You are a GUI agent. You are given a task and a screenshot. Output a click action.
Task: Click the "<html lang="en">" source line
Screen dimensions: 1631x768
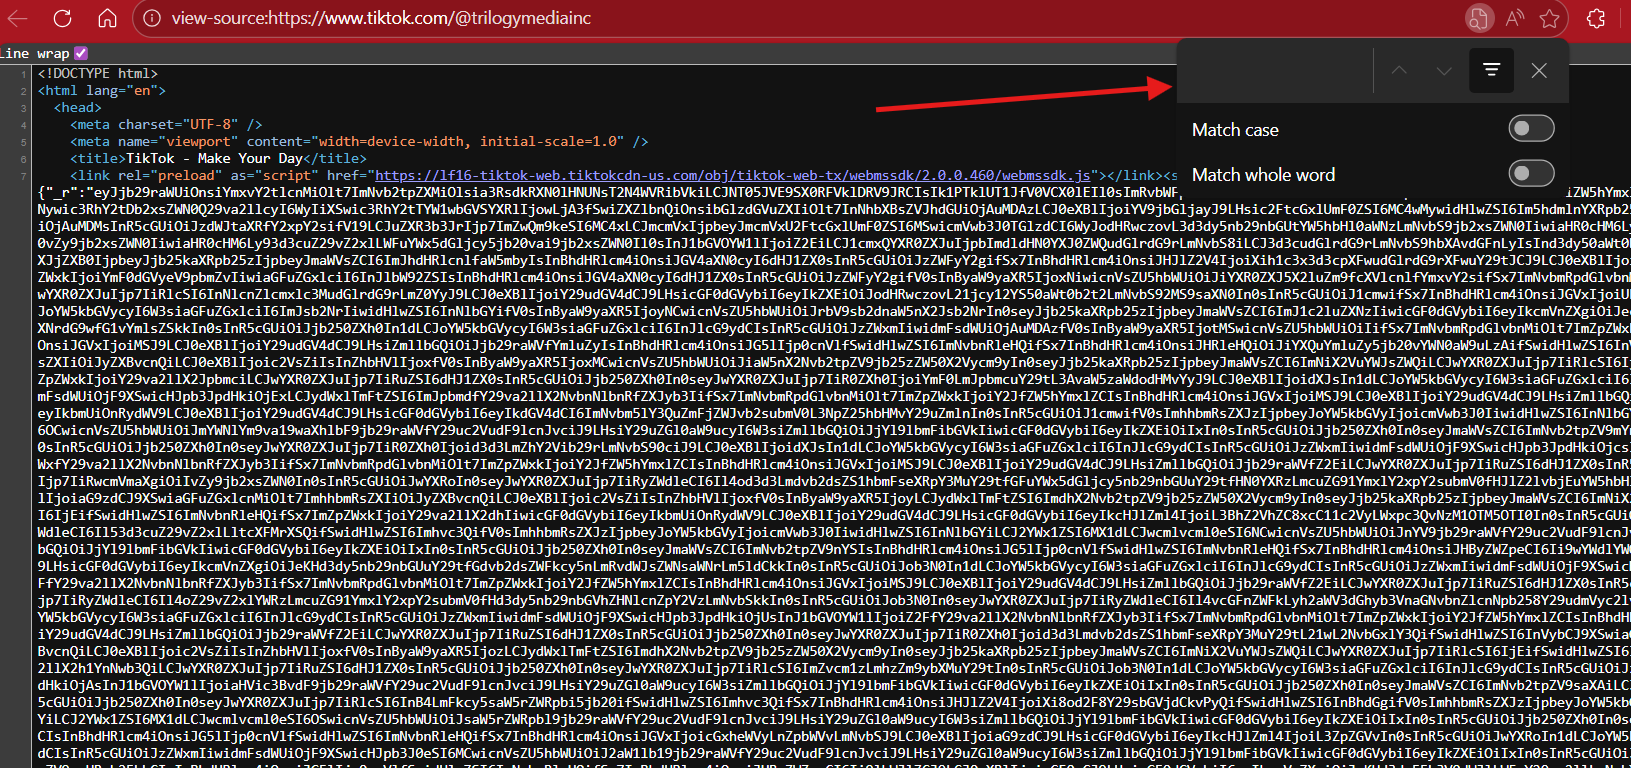[x=102, y=90]
